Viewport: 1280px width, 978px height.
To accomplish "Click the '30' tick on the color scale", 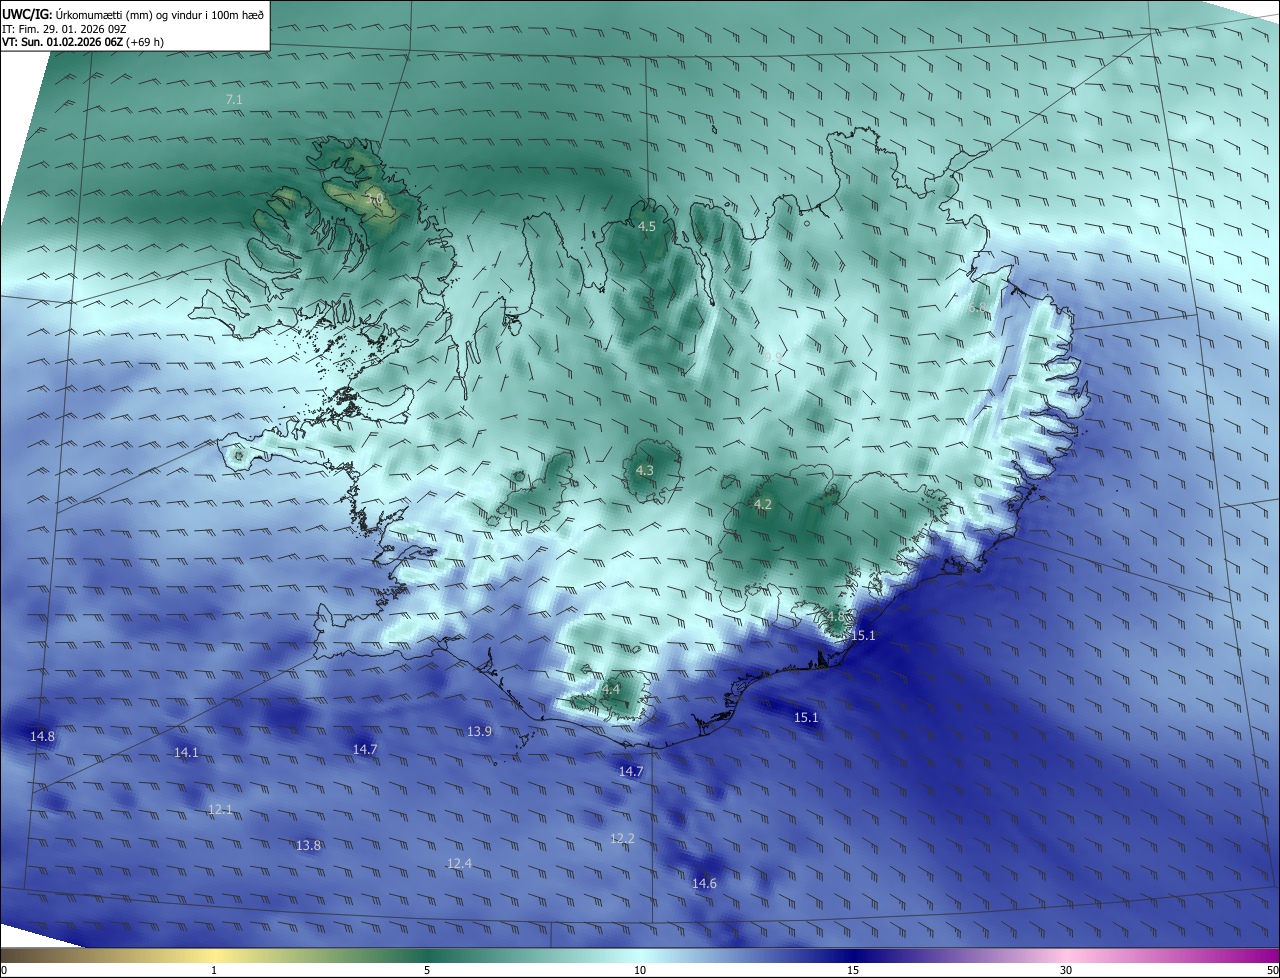I will (x=1066, y=970).
